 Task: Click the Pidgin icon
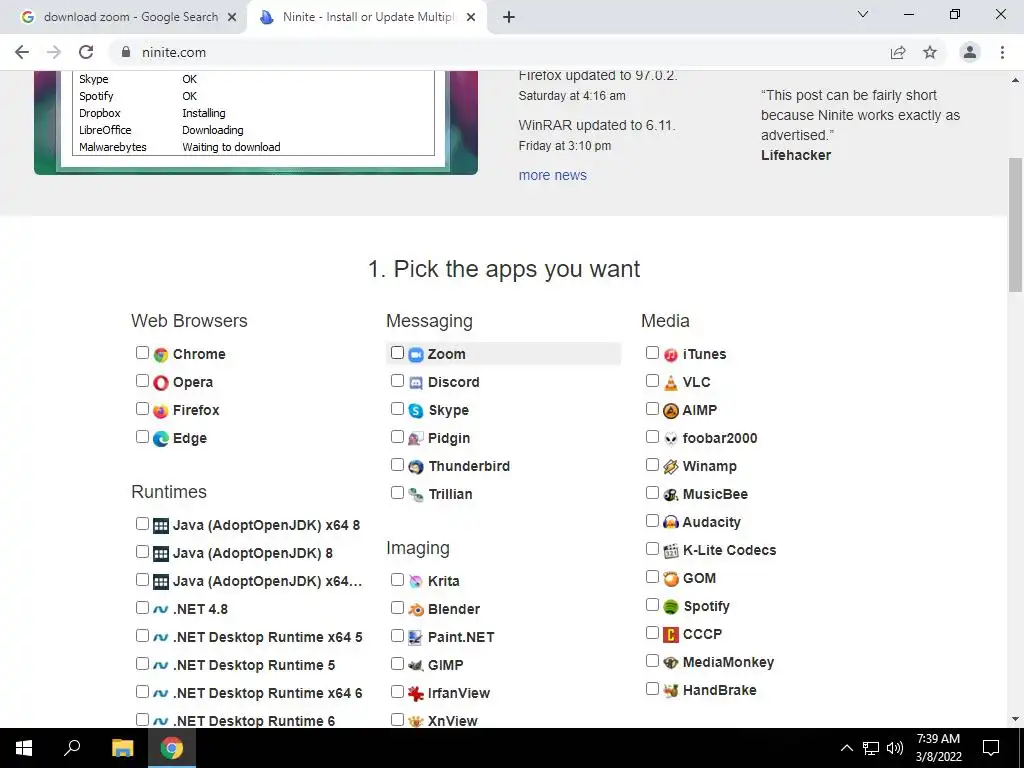[x=416, y=439]
